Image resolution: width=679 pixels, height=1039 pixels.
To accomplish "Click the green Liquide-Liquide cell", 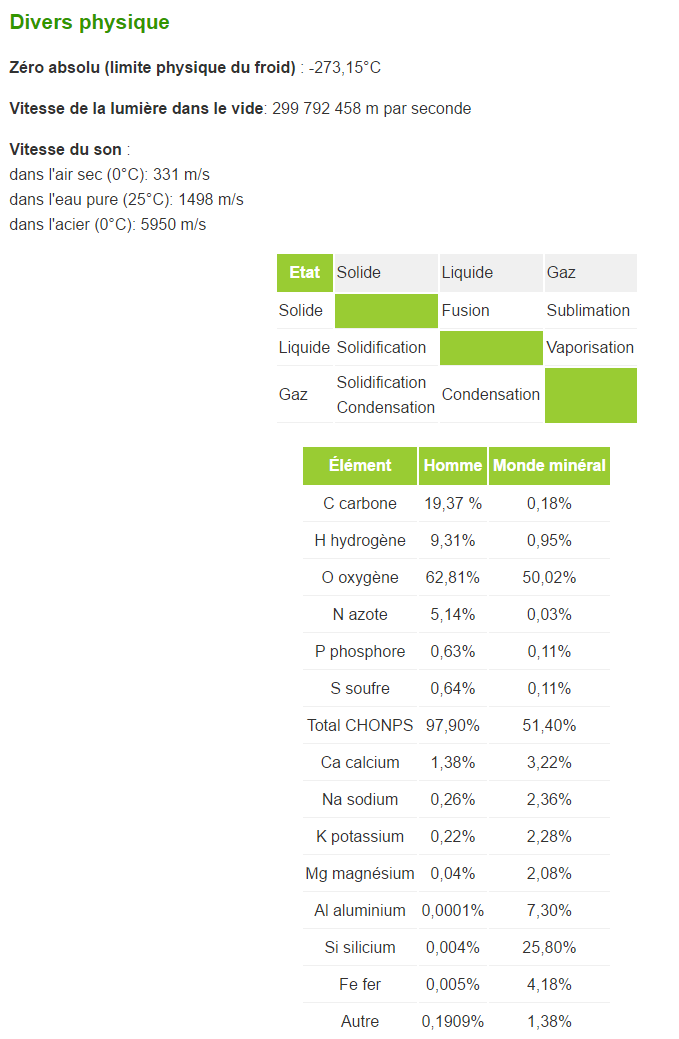I will [x=491, y=348].
